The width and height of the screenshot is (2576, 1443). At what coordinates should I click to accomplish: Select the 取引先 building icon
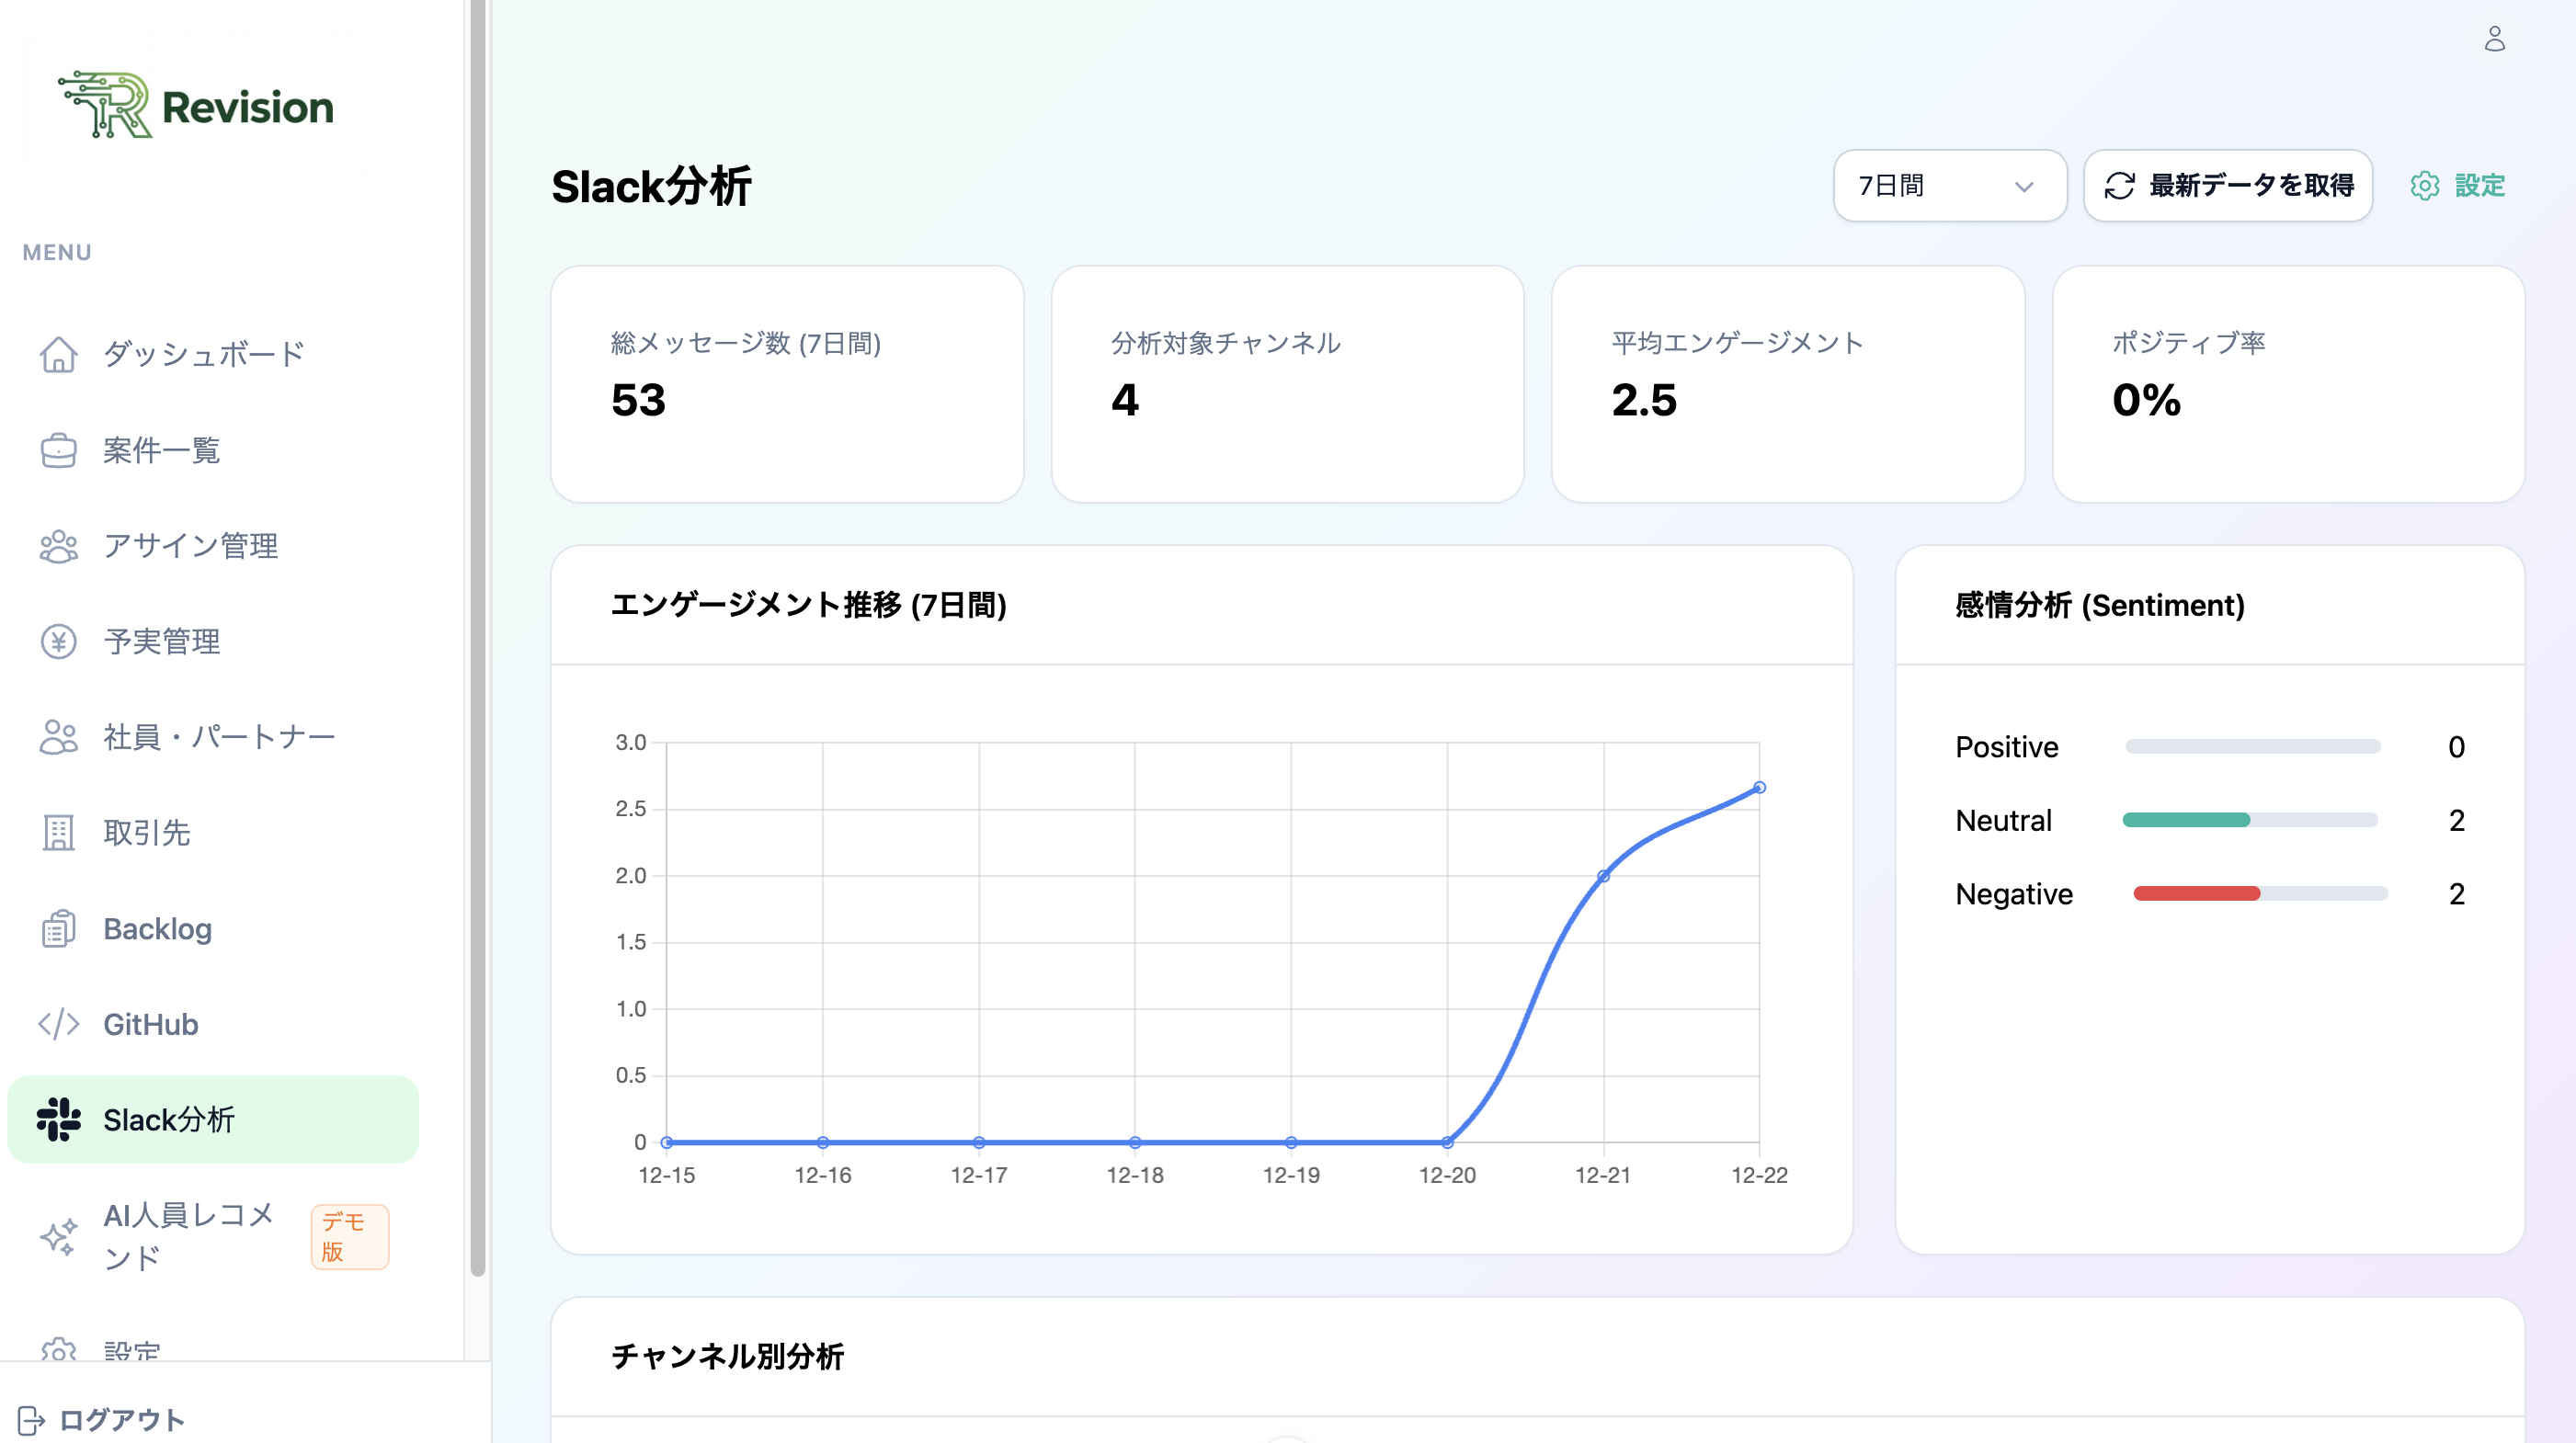[x=59, y=832]
